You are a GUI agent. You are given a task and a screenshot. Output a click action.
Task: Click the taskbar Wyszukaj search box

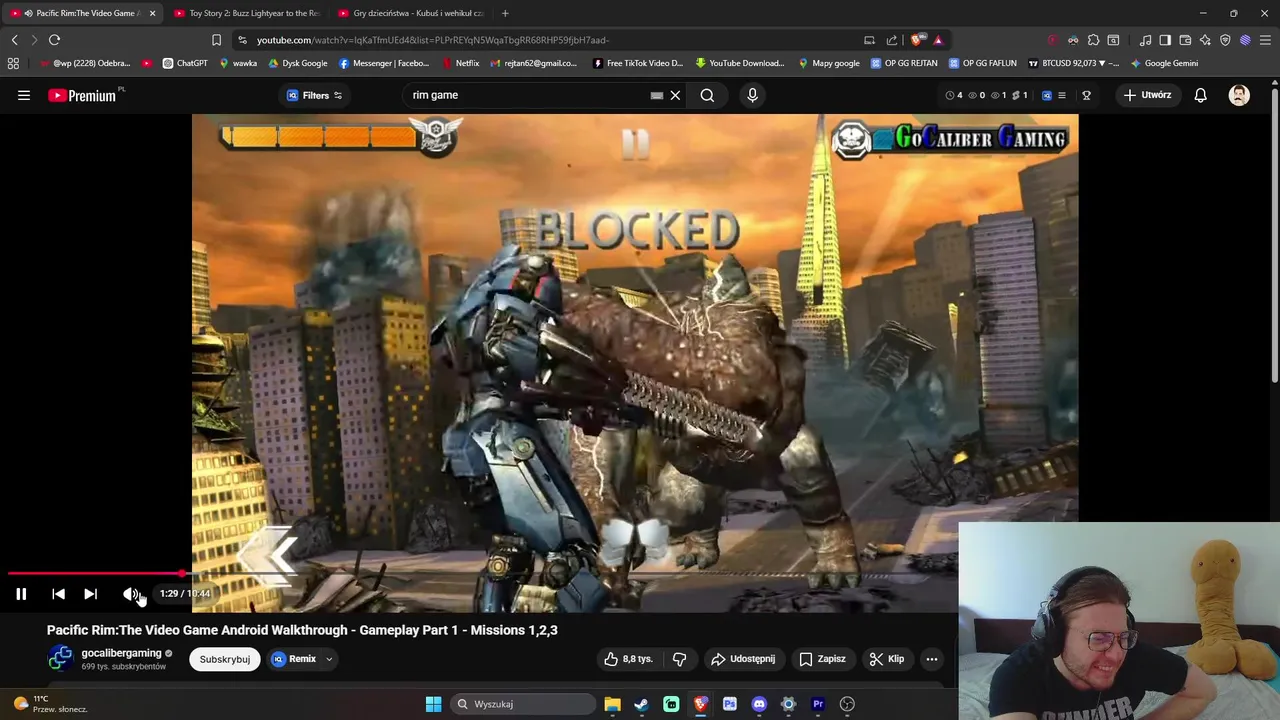521,704
